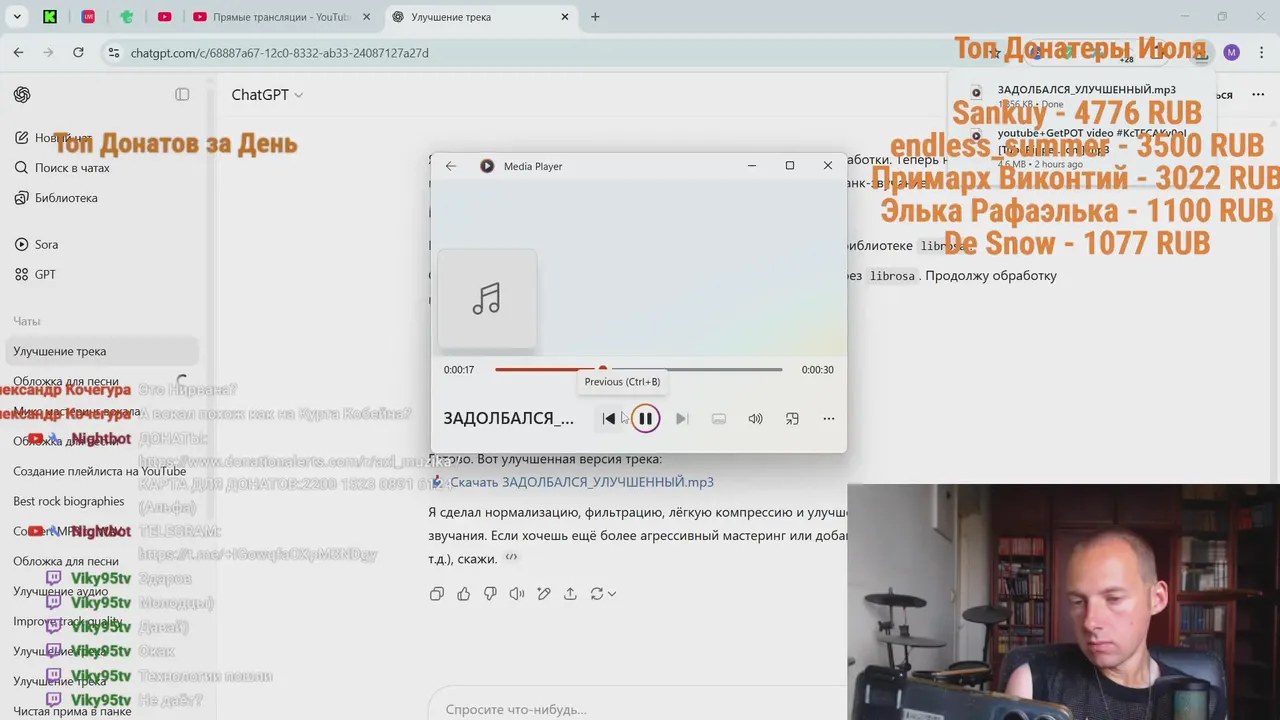Open the ChatGPT model selector dropdown
The width and height of the screenshot is (1280, 720).
coord(267,95)
